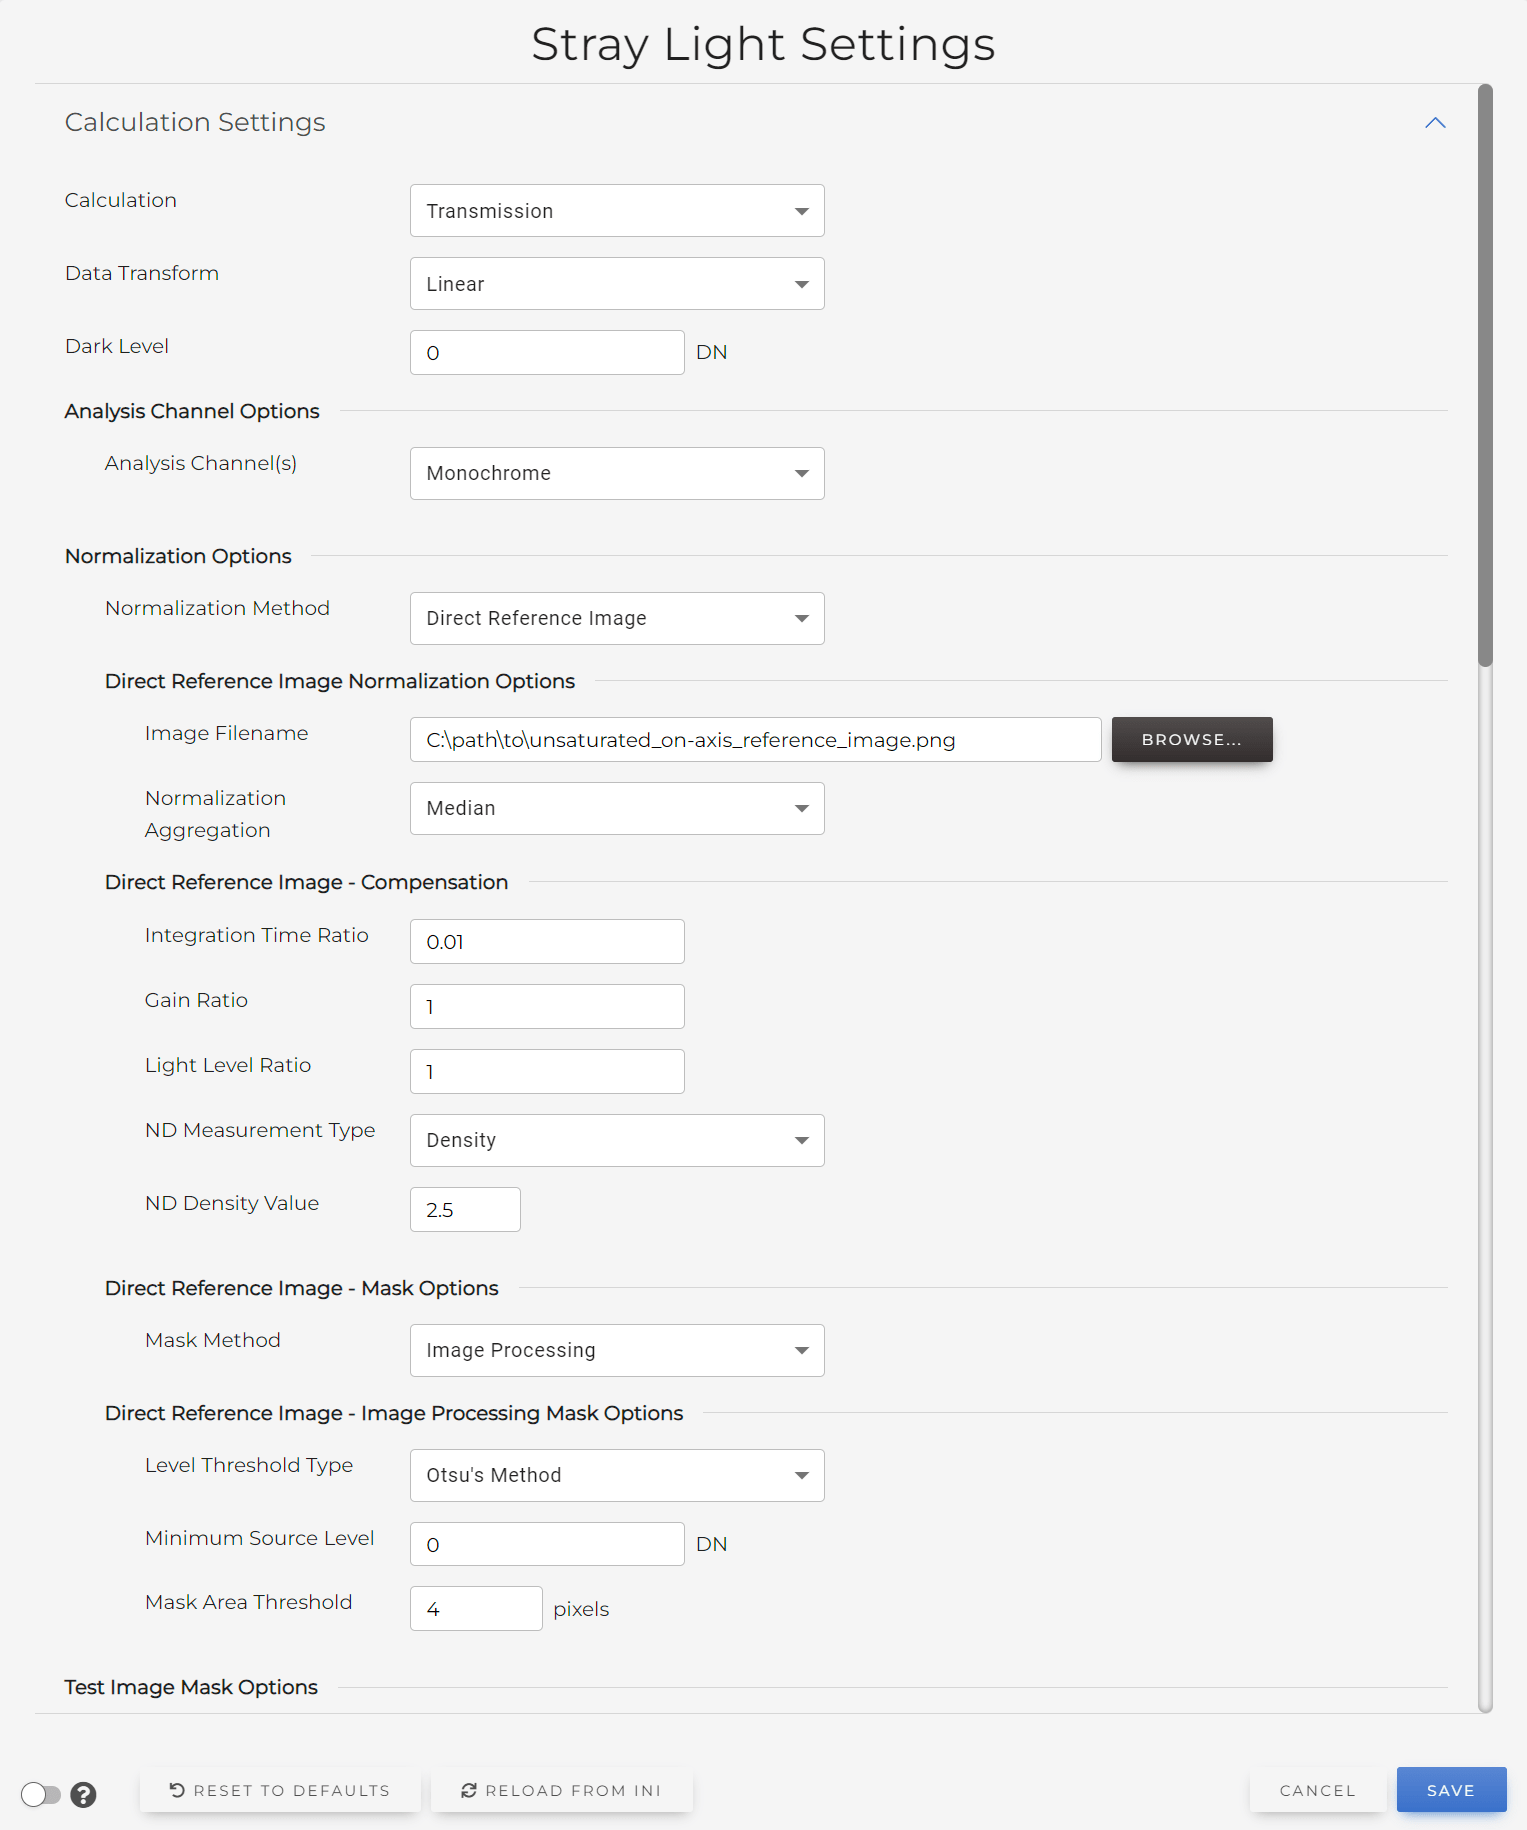The height and width of the screenshot is (1830, 1527).
Task: Open the ND Measurement Type dropdown
Action: coord(617,1140)
